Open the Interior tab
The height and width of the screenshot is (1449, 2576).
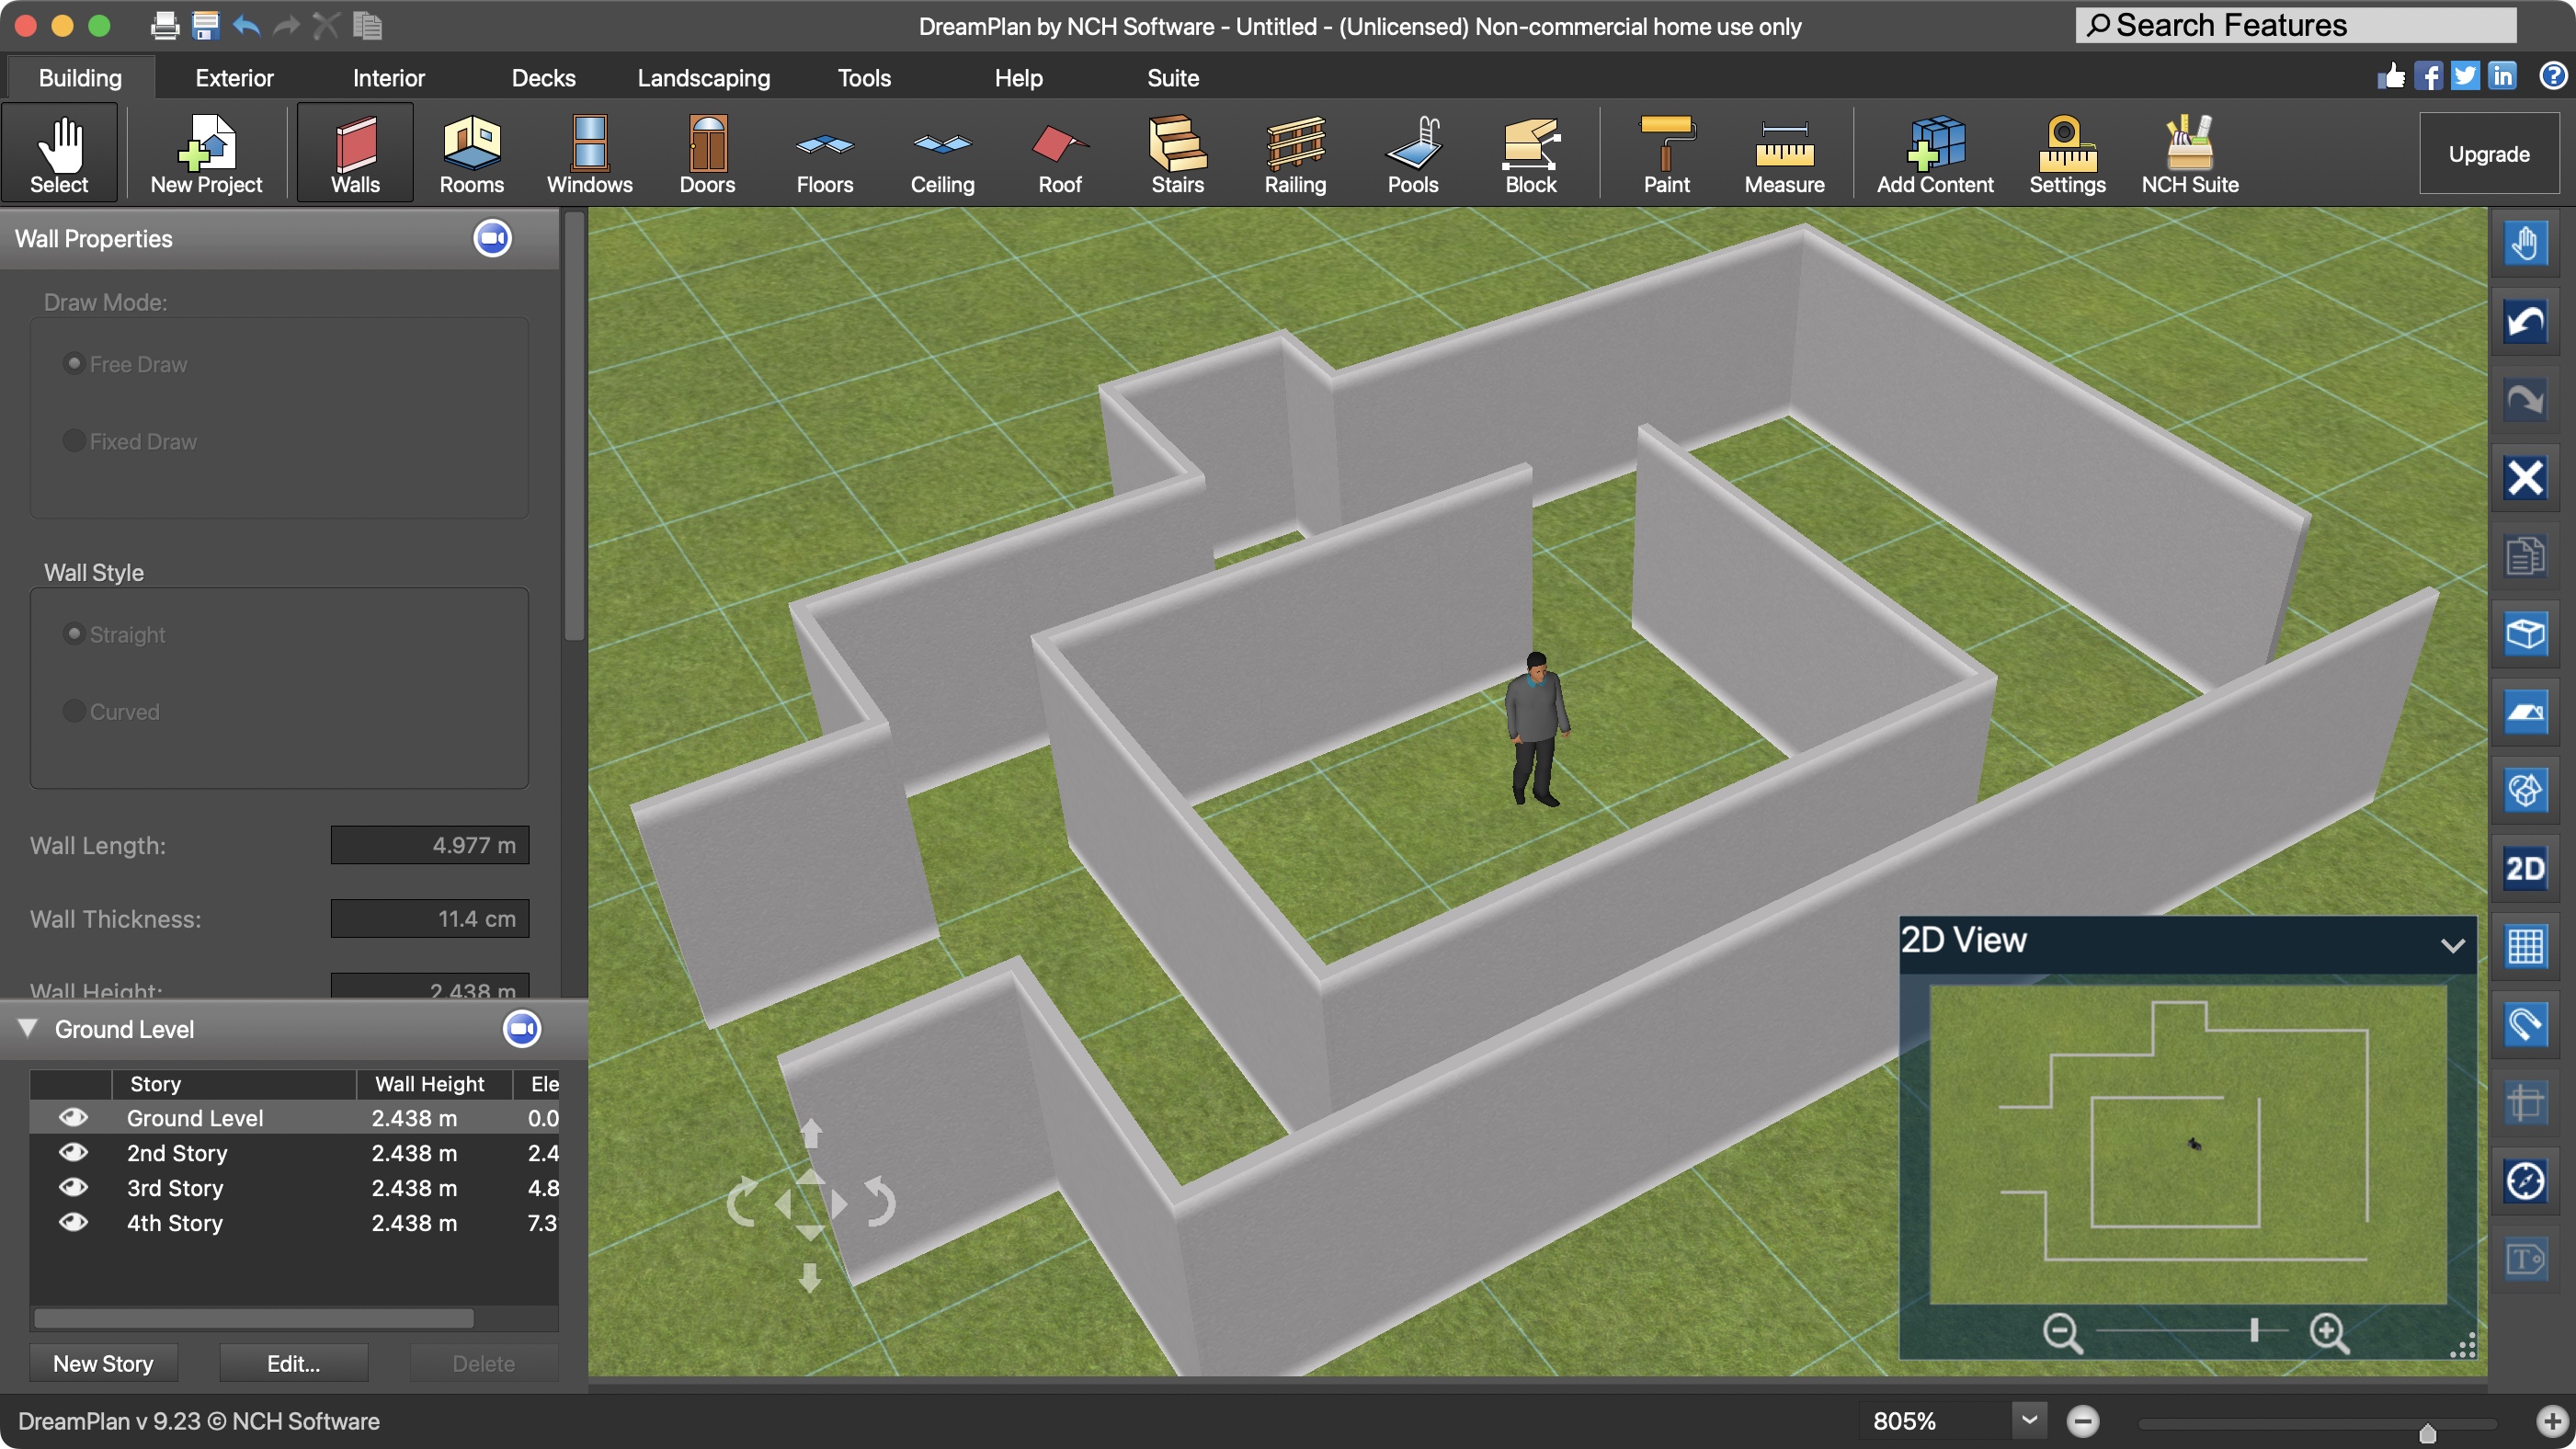point(388,78)
